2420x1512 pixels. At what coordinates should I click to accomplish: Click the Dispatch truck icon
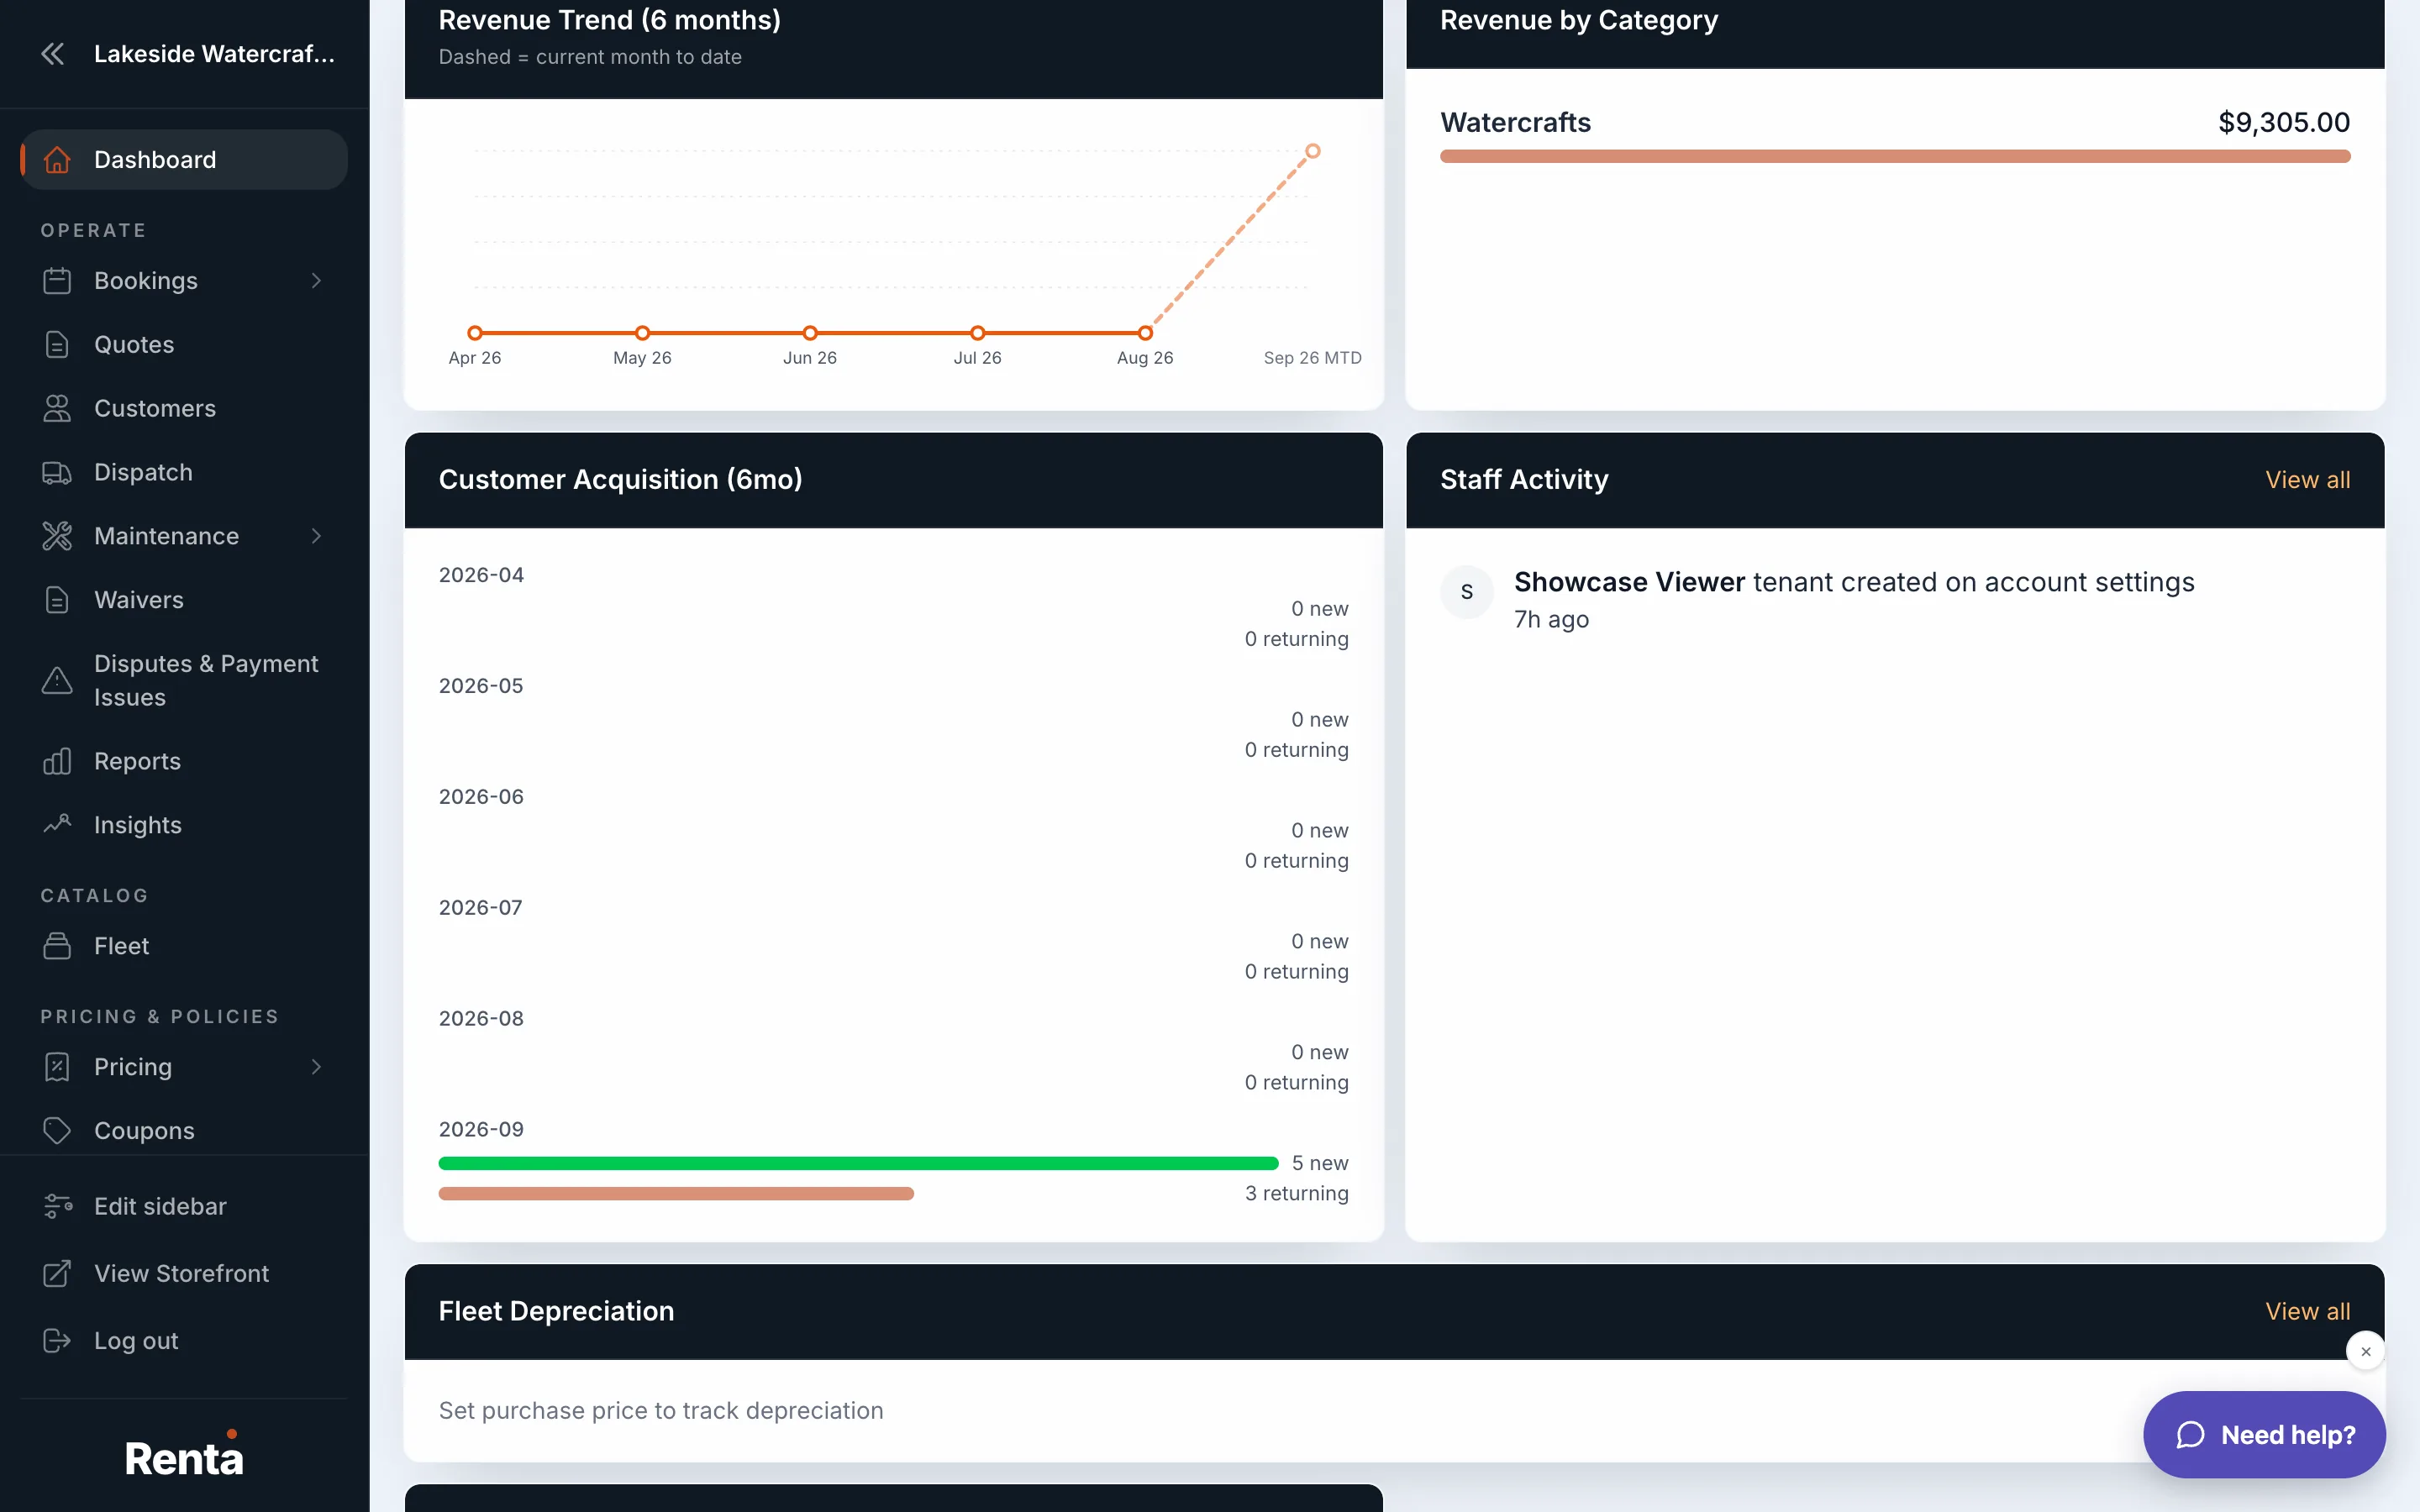pos(57,472)
